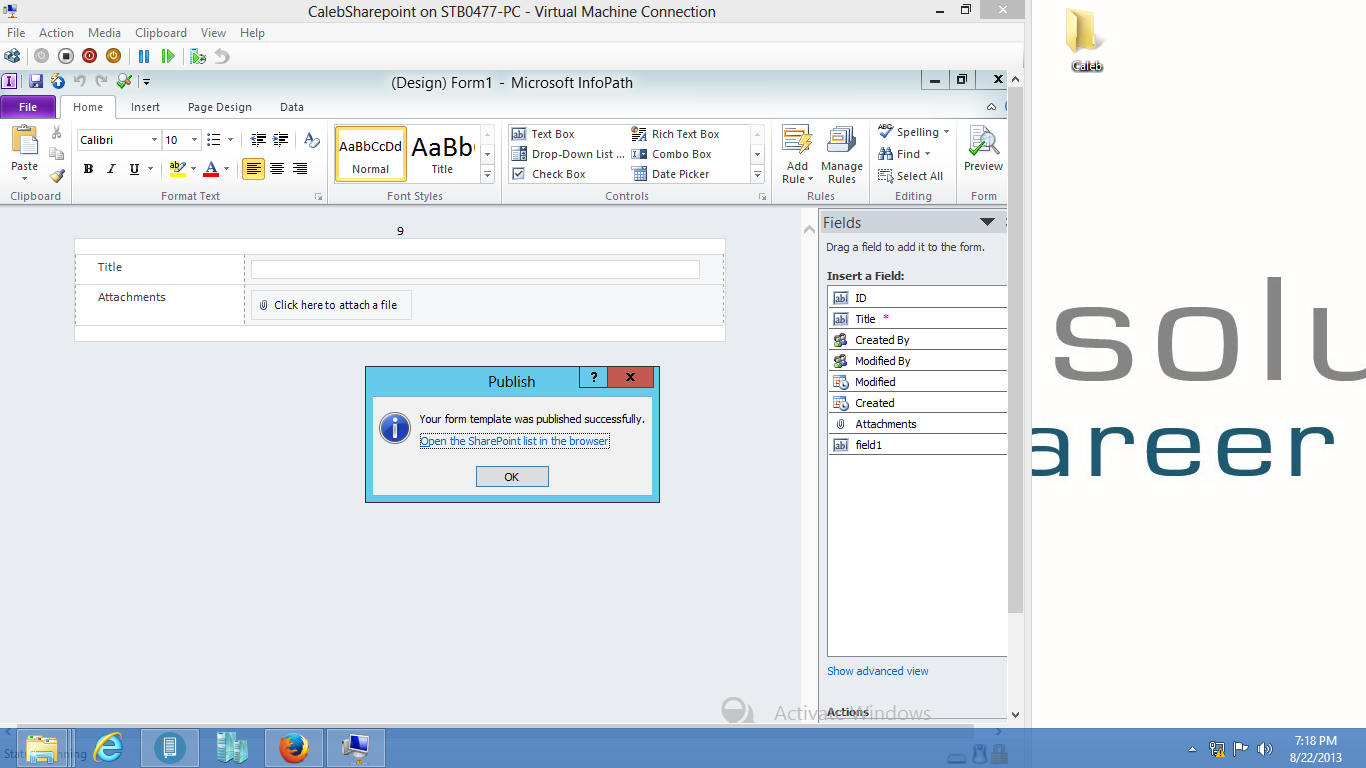The height and width of the screenshot is (768, 1366).
Task: Toggle Center alignment
Action: 277,169
